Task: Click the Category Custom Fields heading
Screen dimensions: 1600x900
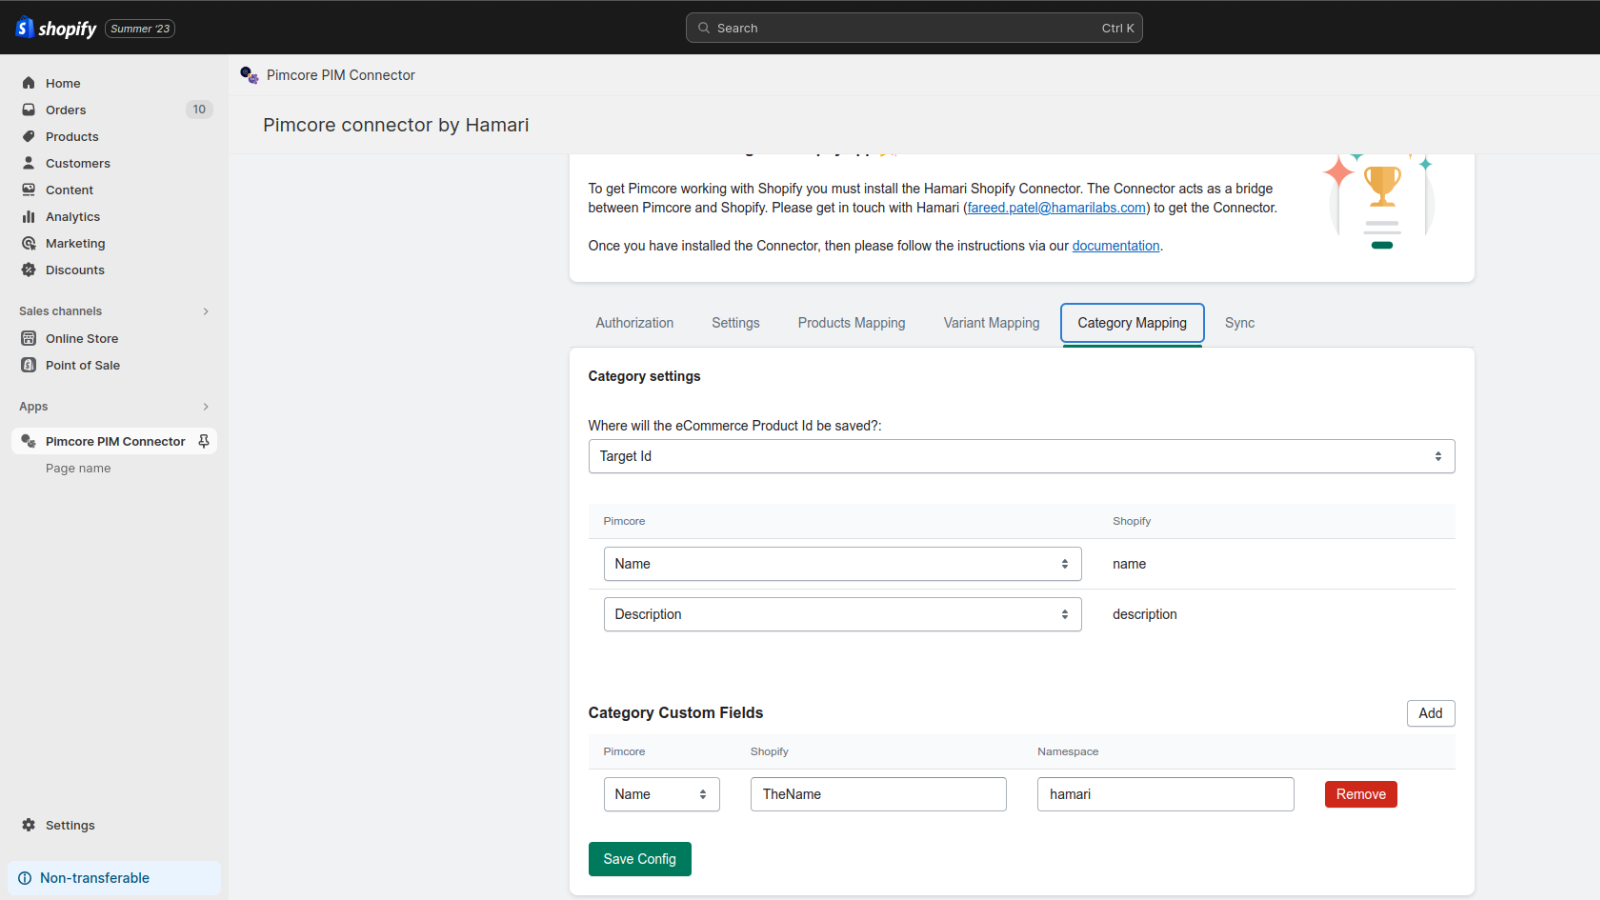Action: click(675, 713)
